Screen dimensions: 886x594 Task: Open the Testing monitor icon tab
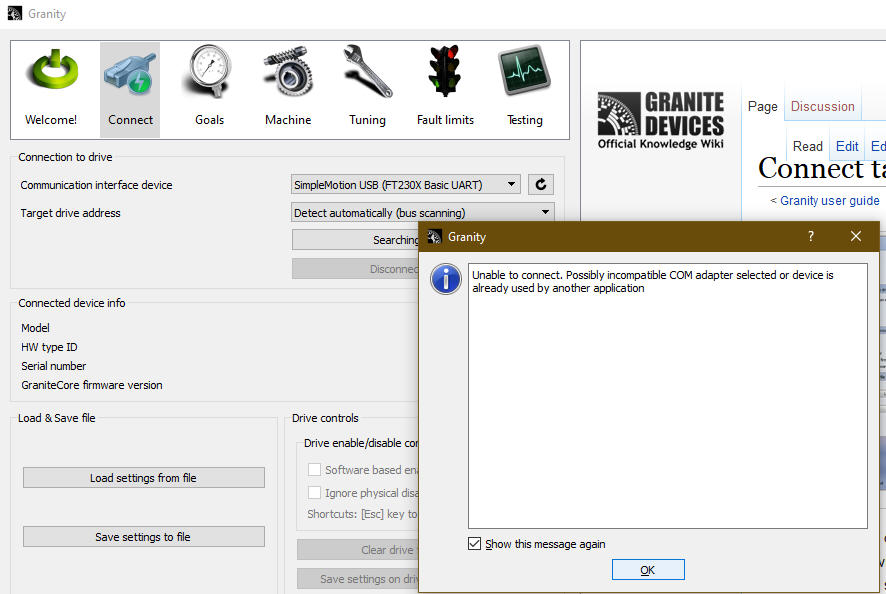[524, 89]
